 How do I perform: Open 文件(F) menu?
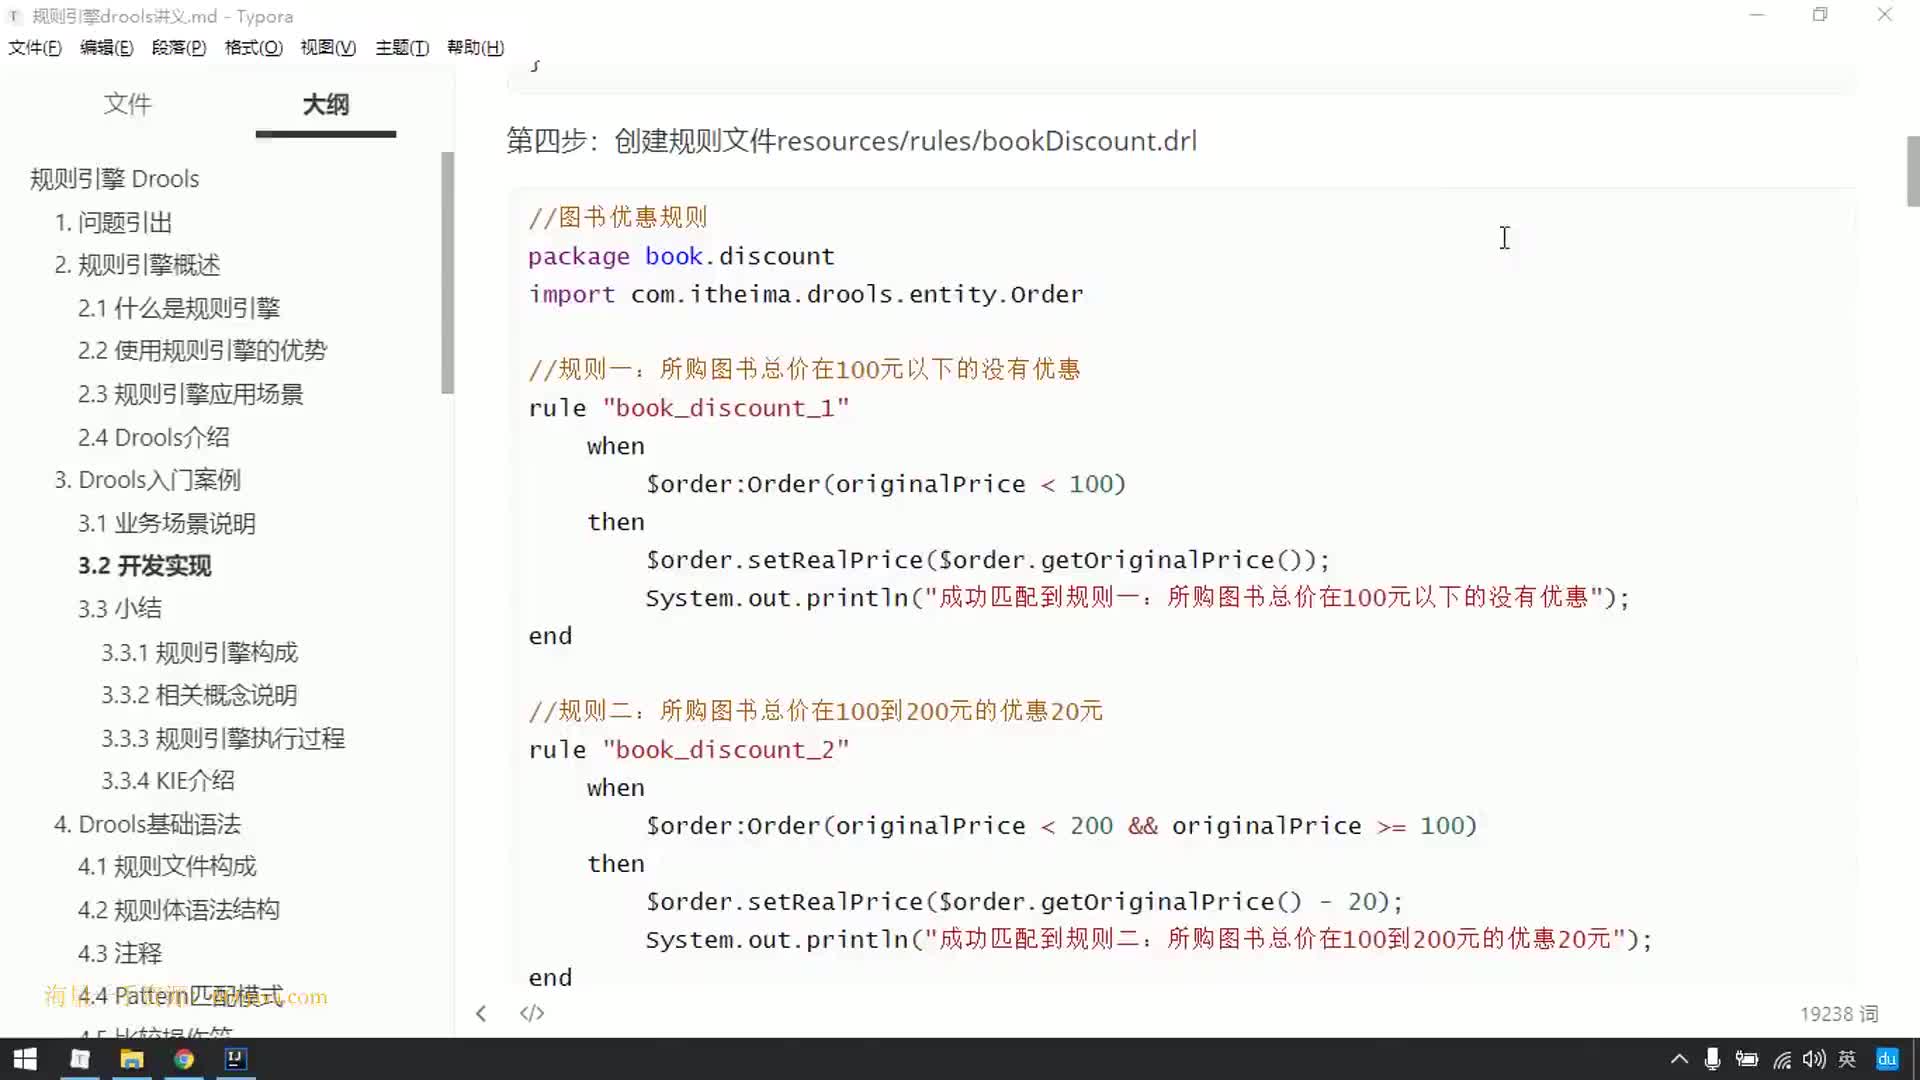point(35,48)
